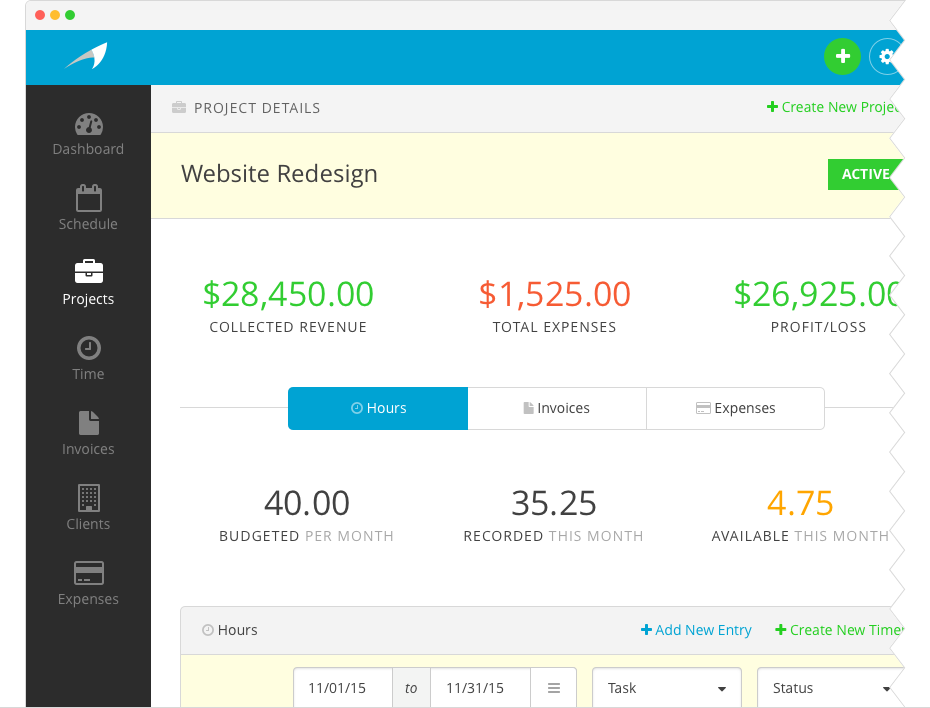Viewport: 930px width, 708px height.
Task: Click the green plus add button
Action: [842, 56]
